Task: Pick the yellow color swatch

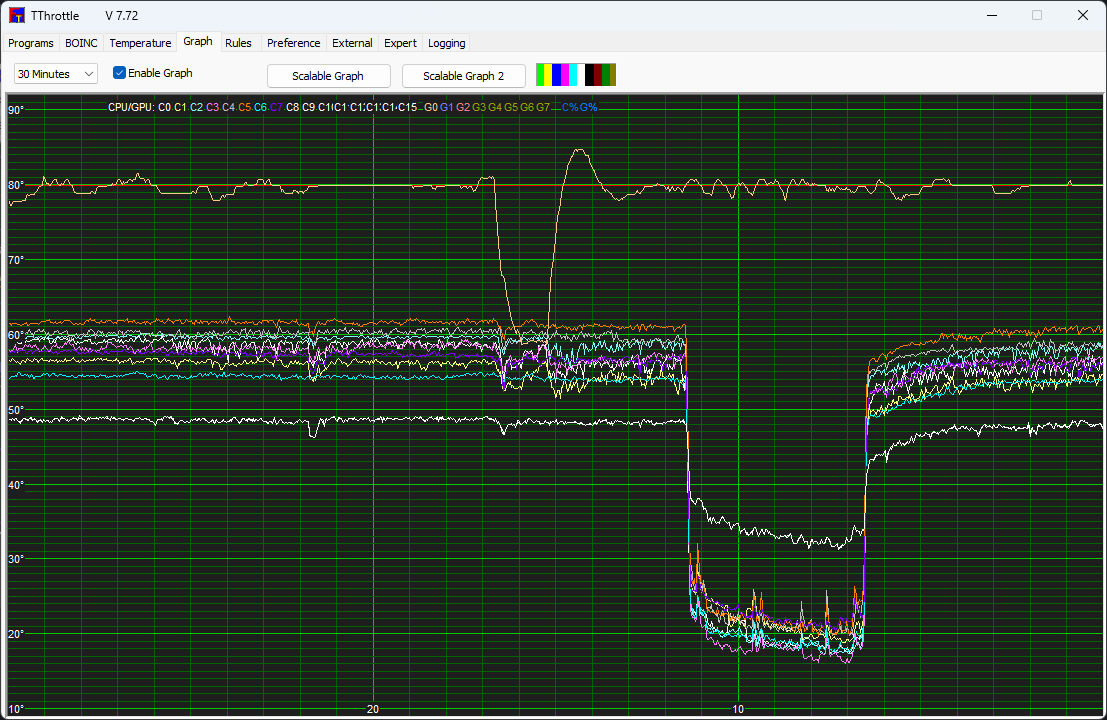Action: [548, 75]
